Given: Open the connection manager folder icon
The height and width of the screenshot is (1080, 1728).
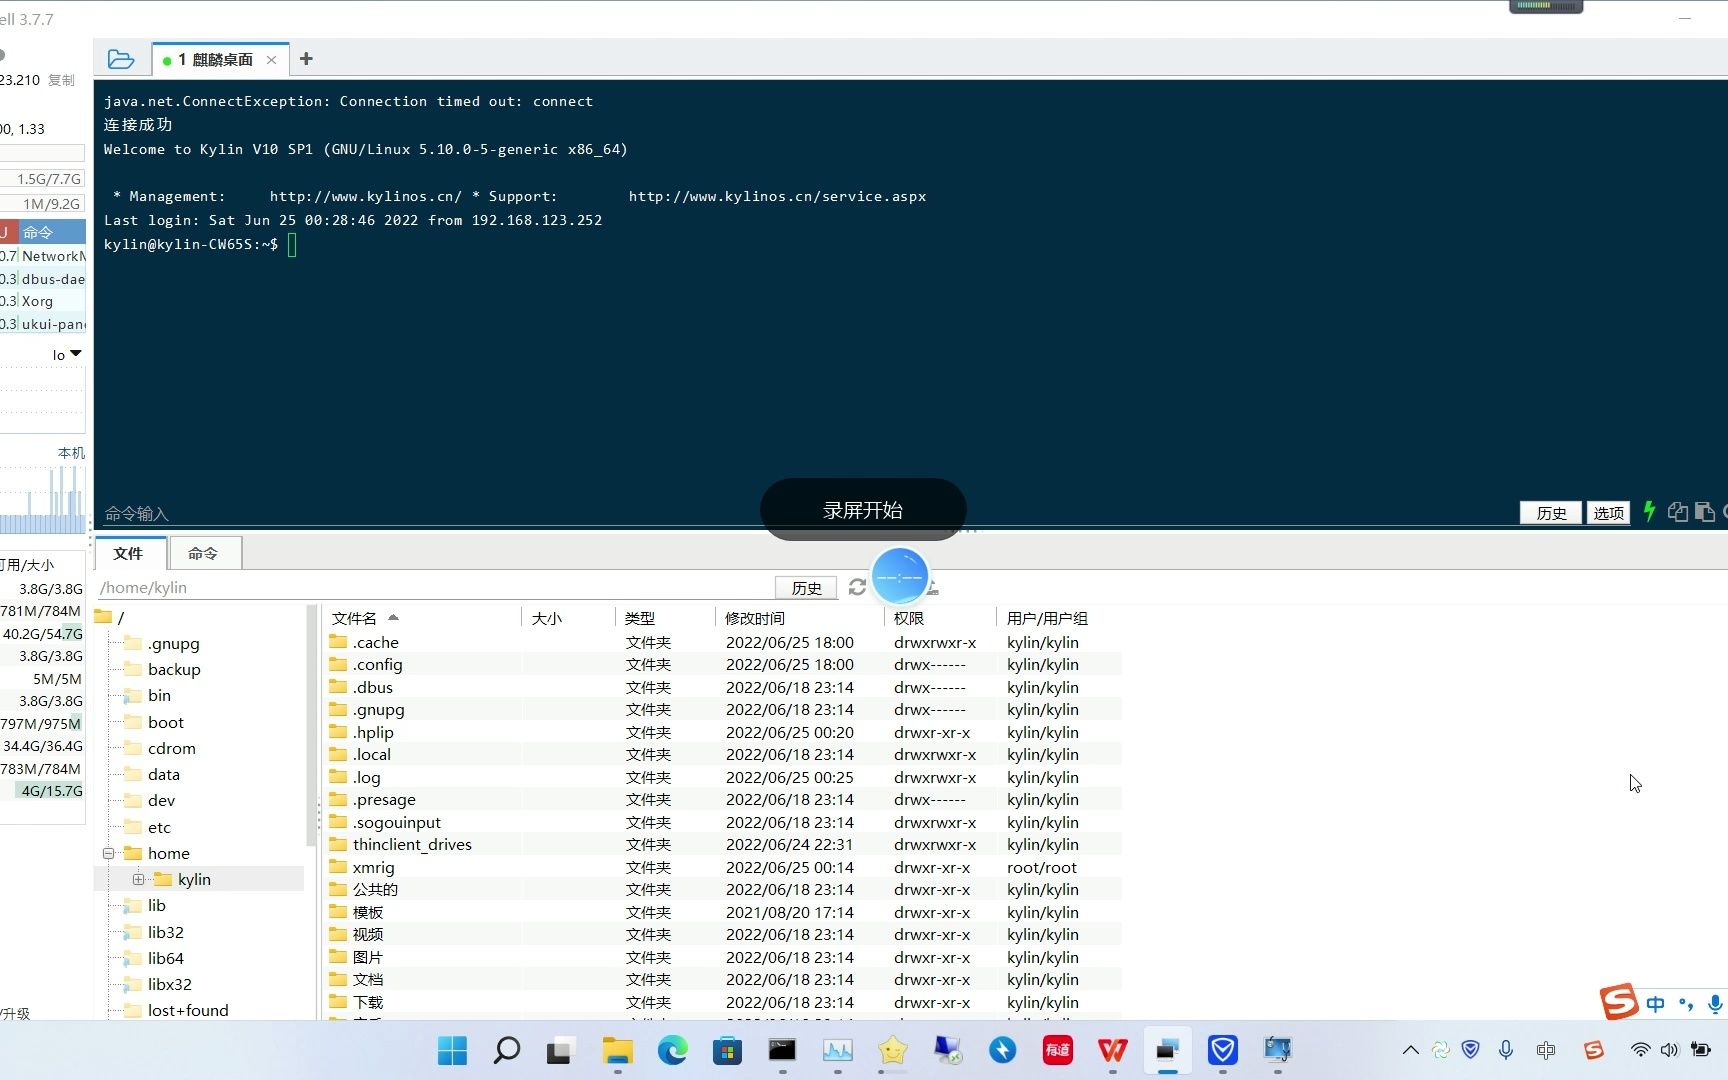Looking at the screenshot, I should (x=121, y=60).
